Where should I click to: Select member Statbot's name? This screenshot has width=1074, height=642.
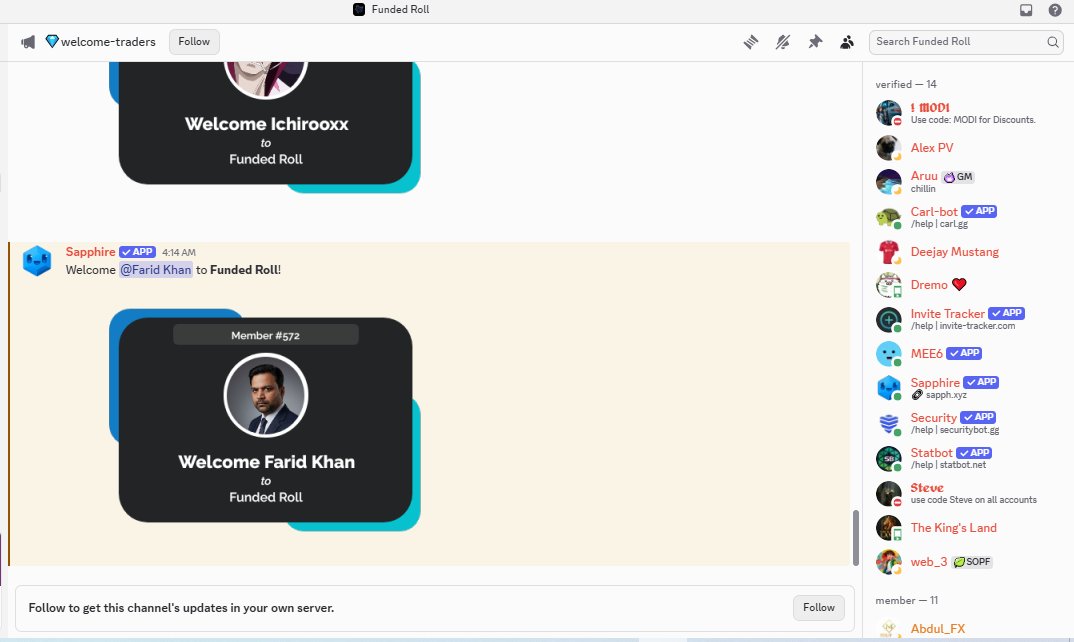click(x=931, y=452)
